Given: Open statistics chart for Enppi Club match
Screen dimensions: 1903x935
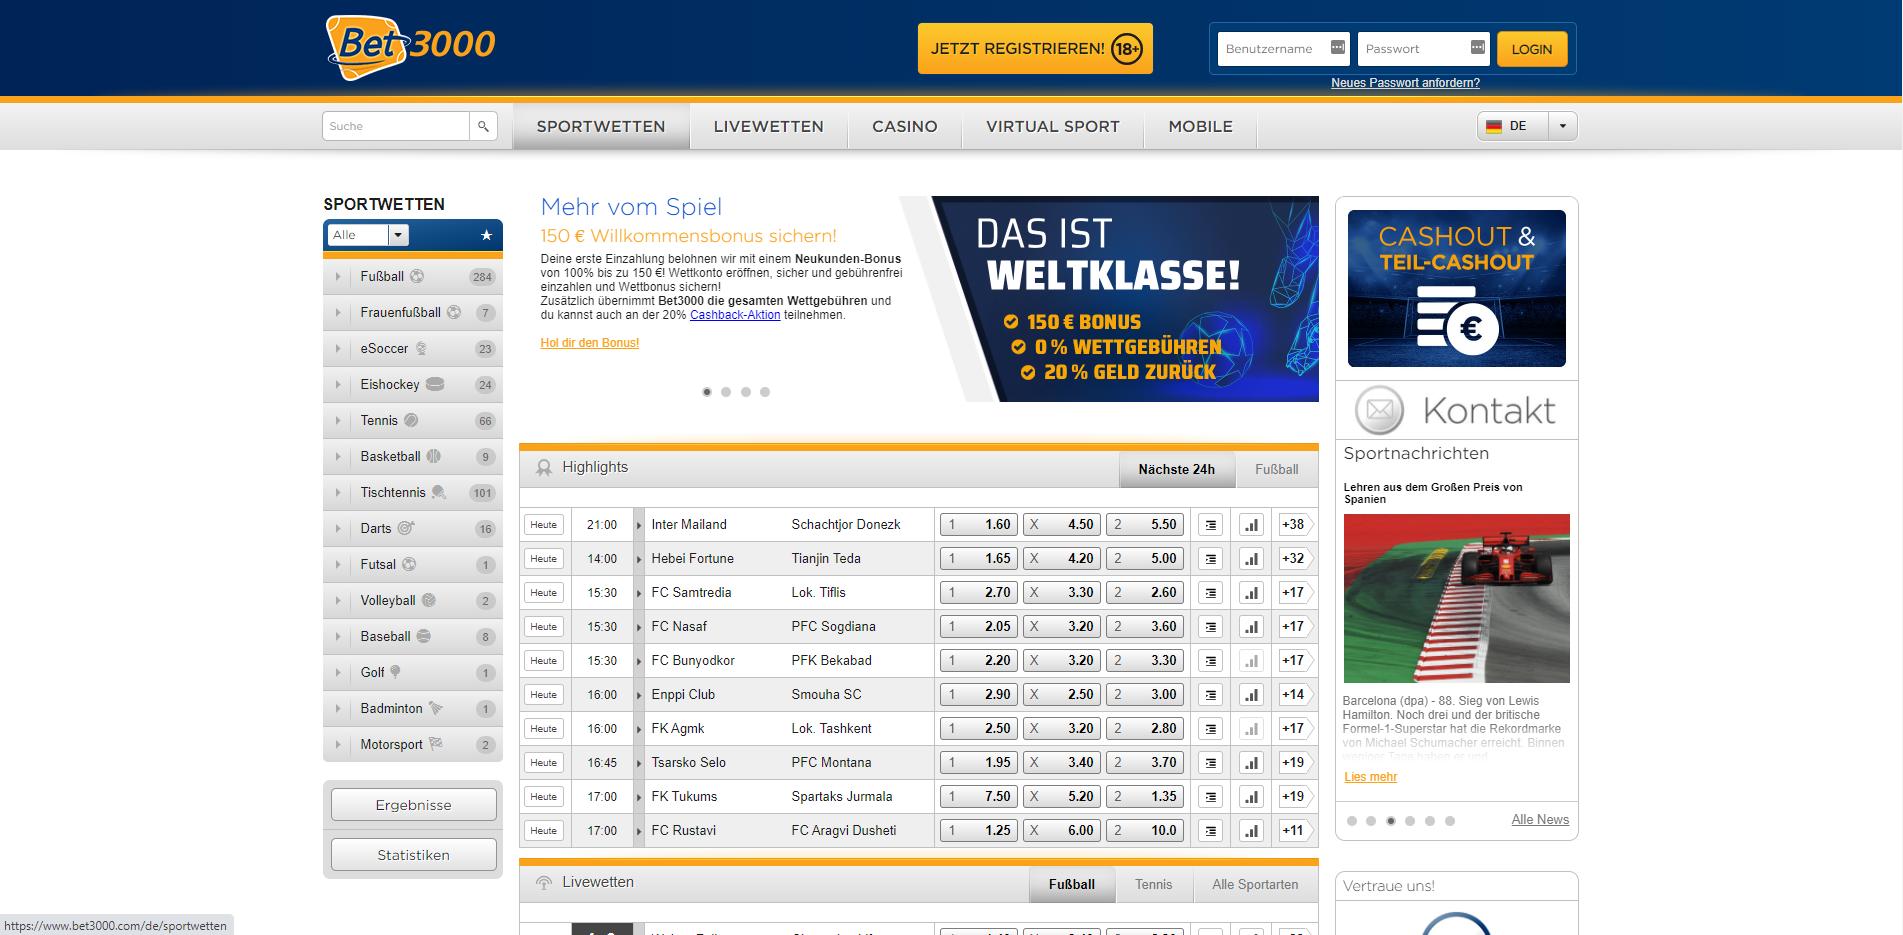Looking at the screenshot, I should [x=1251, y=695].
